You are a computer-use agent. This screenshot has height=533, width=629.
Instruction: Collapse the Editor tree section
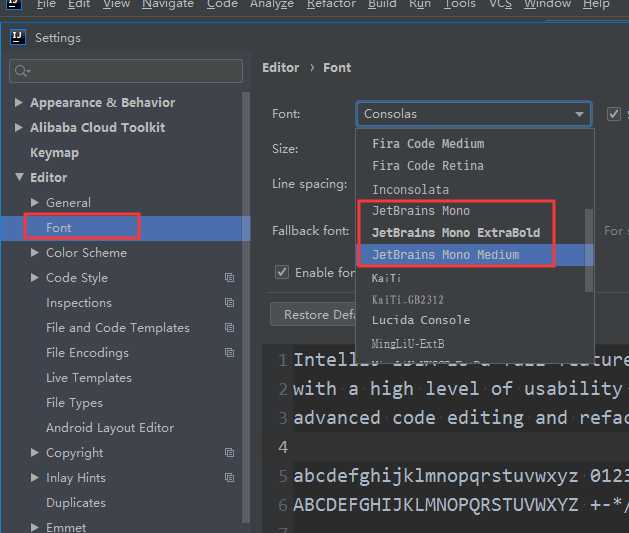(19, 178)
